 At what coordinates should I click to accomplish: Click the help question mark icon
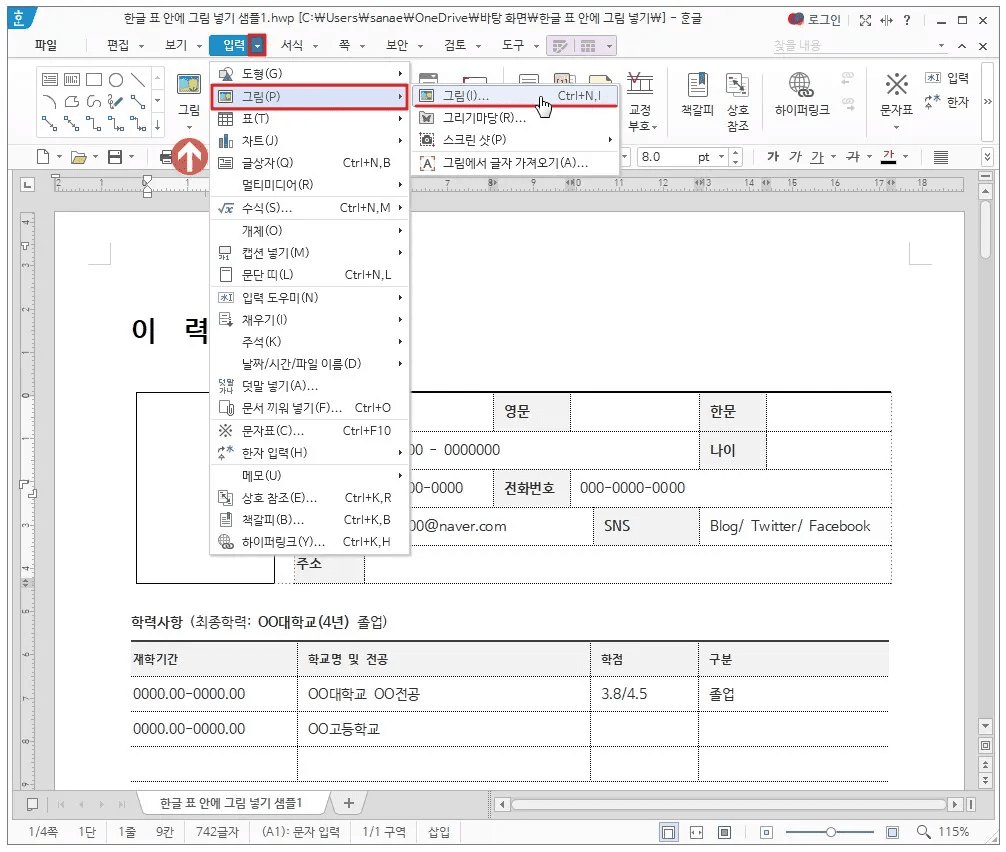click(907, 20)
